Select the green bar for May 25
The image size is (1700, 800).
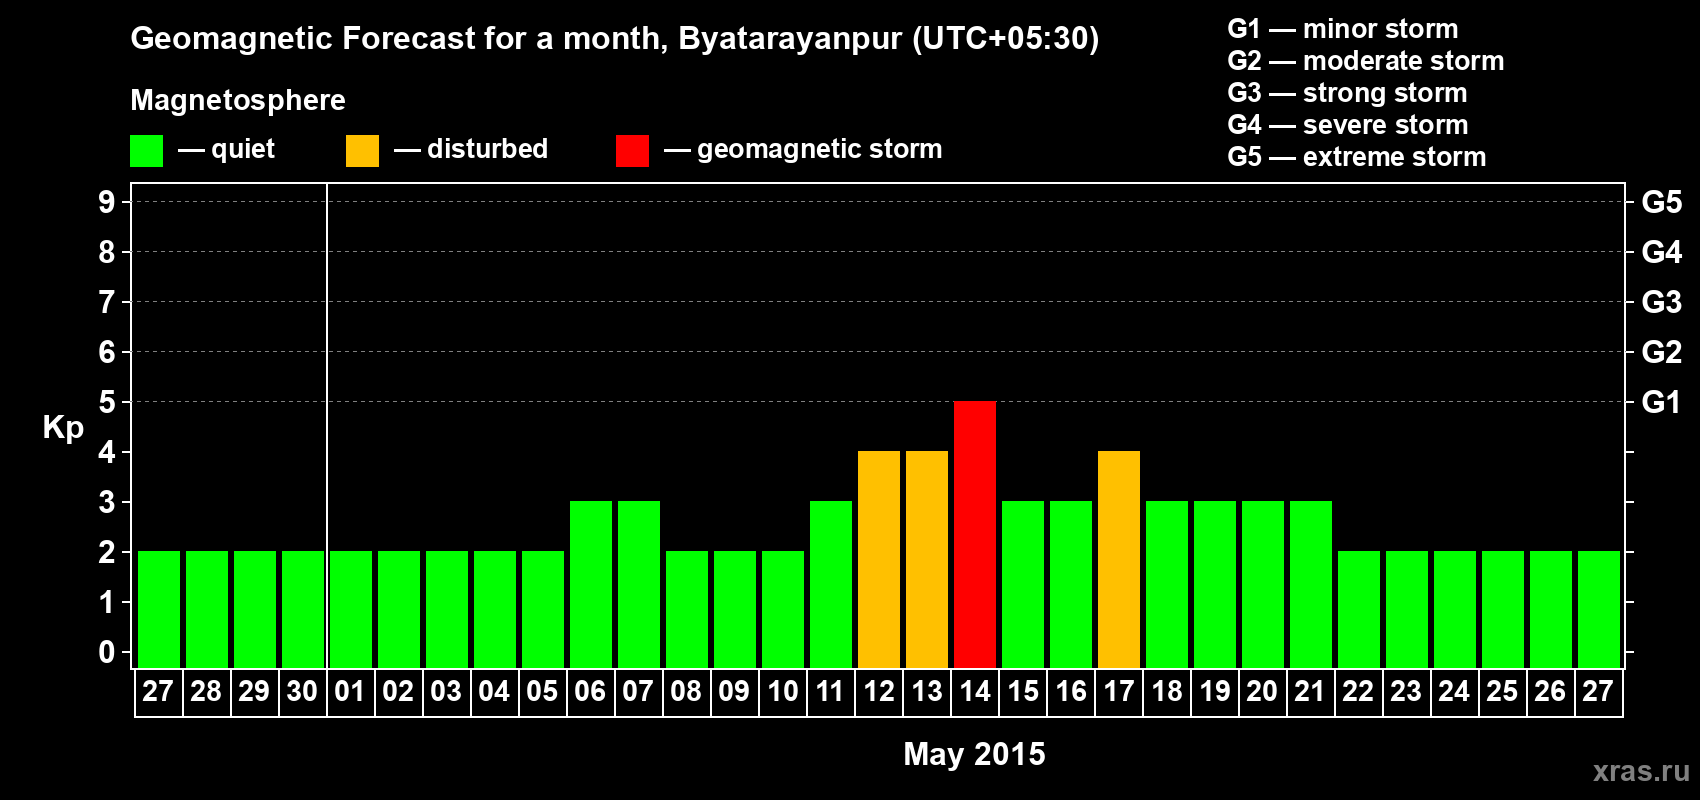click(1503, 609)
